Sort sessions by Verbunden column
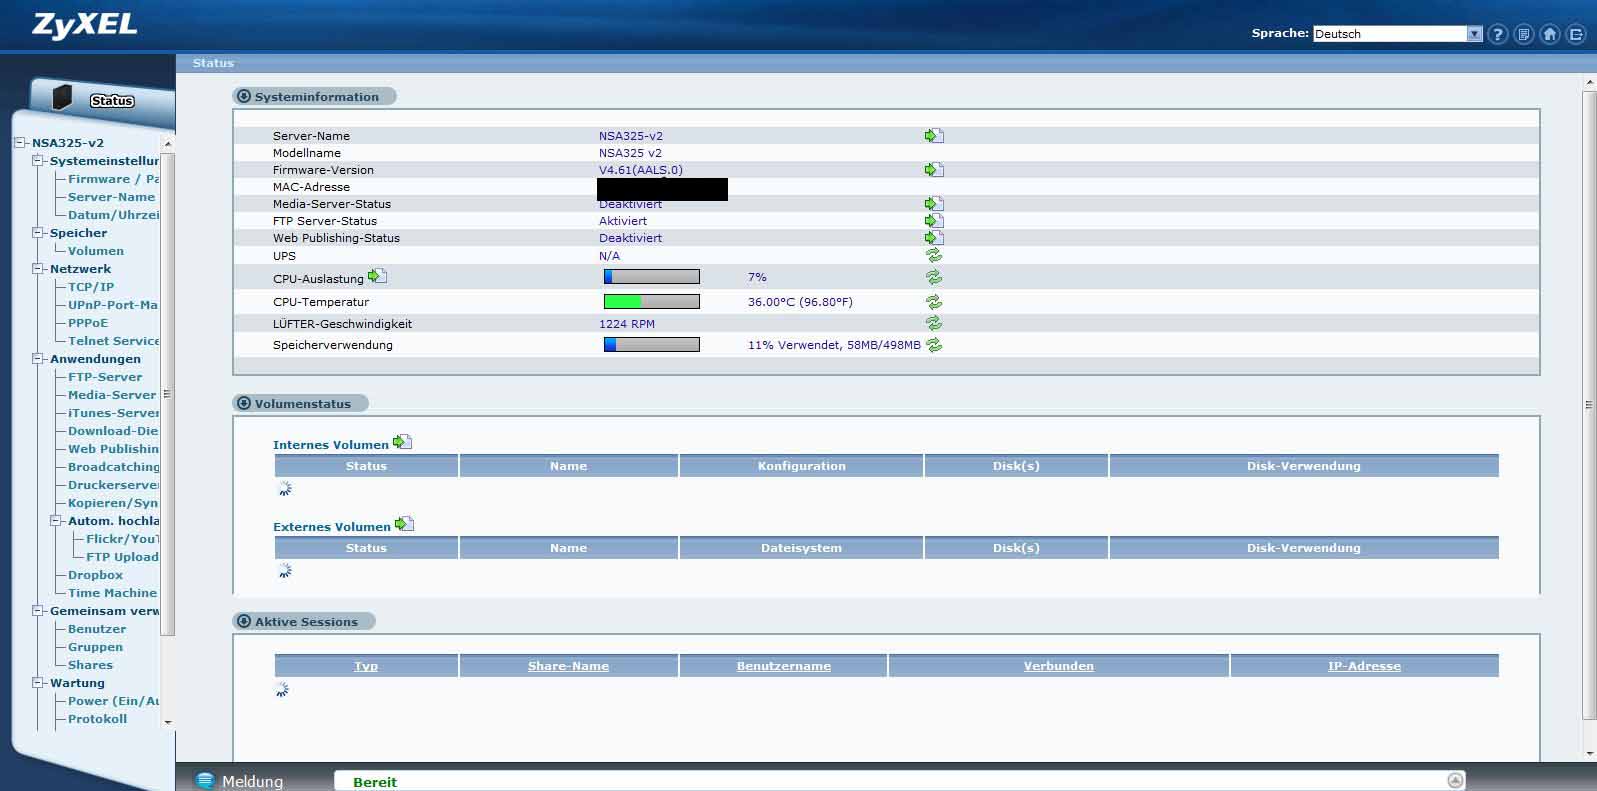Image resolution: width=1597 pixels, height=791 pixels. 1058,666
